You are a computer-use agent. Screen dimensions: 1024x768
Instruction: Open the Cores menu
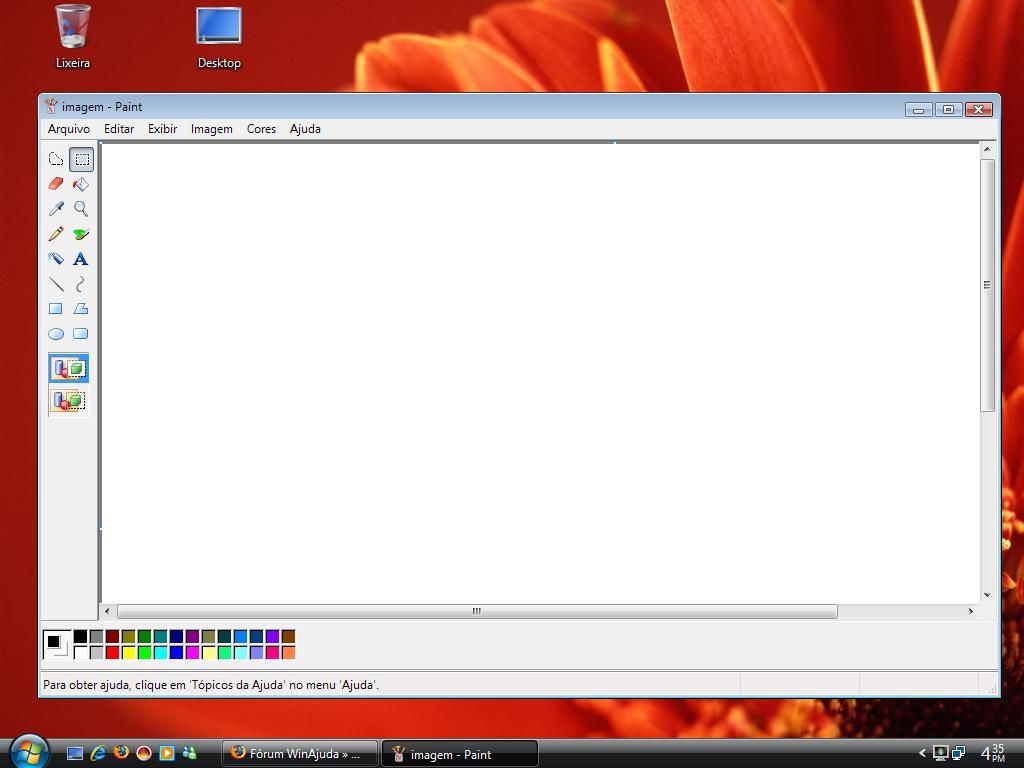coord(261,129)
